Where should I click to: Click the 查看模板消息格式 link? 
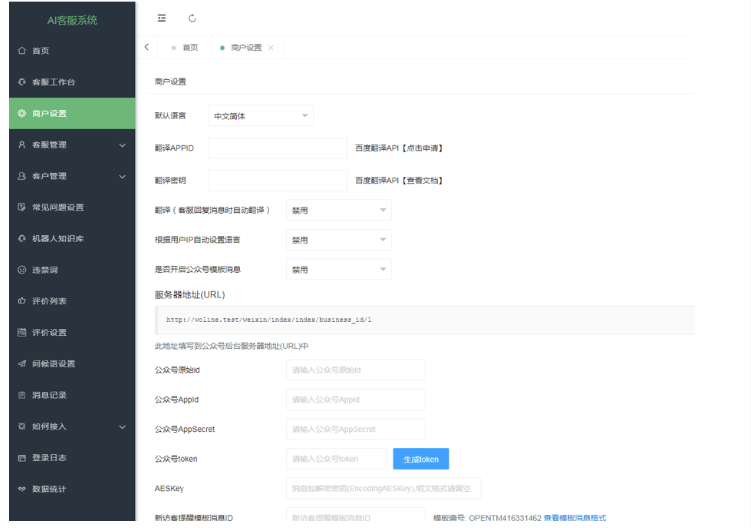(x=575, y=518)
